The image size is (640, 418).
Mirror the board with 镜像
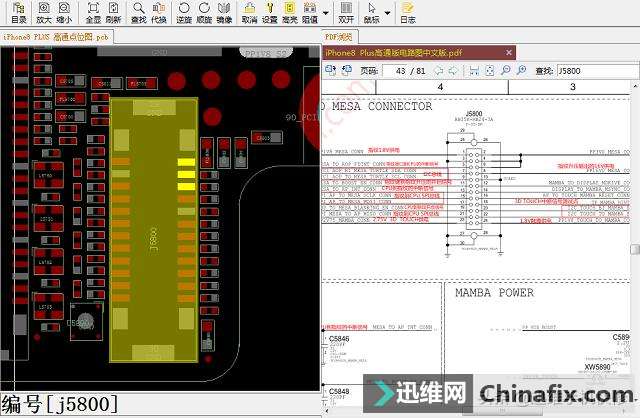(224, 13)
